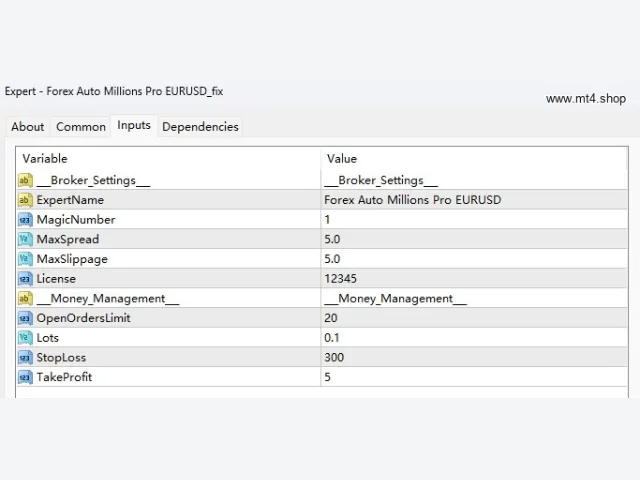This screenshot has width=640, height=480.
Task: Switch to the Common tab
Action: pyautogui.click(x=81, y=127)
